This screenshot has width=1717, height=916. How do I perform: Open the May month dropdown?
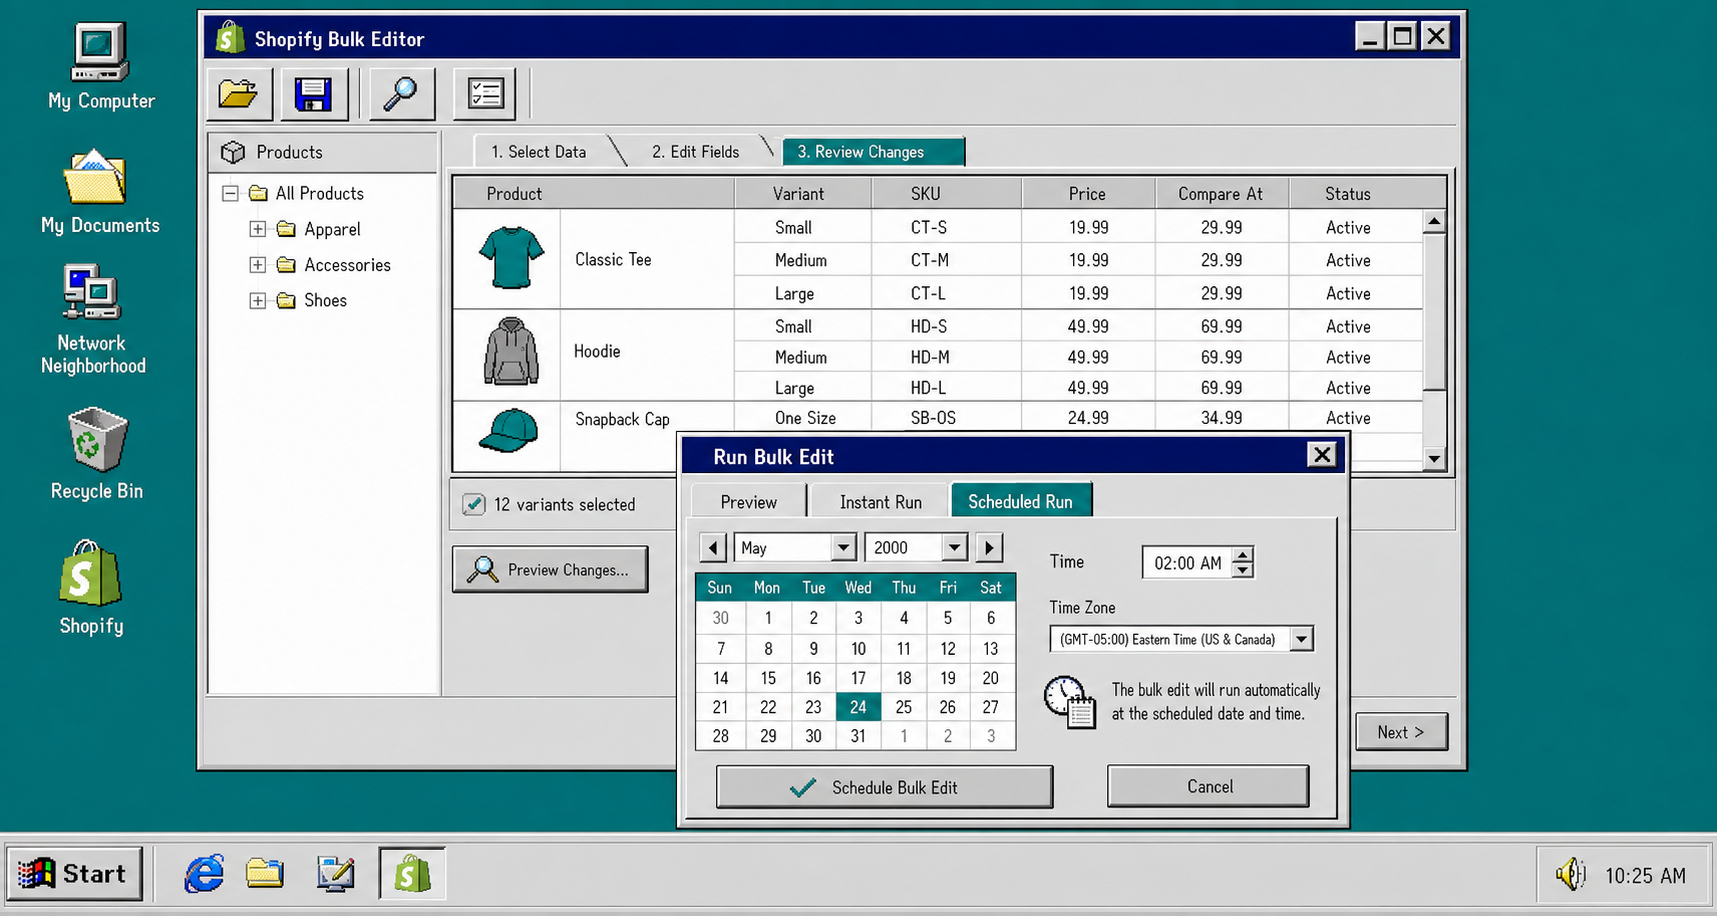click(843, 548)
